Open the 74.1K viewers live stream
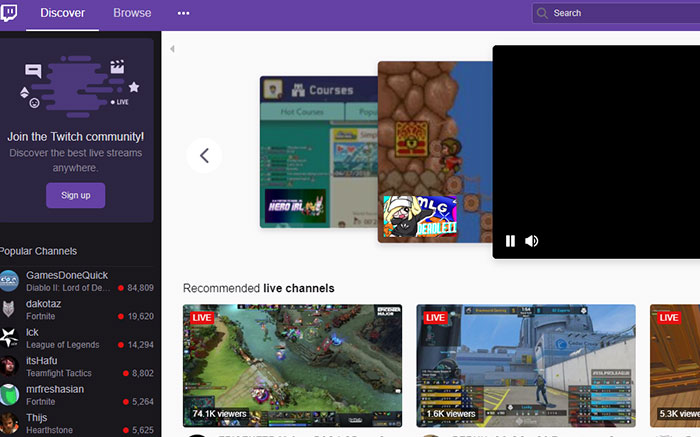Screen dimensions: 700x437 pos(292,366)
